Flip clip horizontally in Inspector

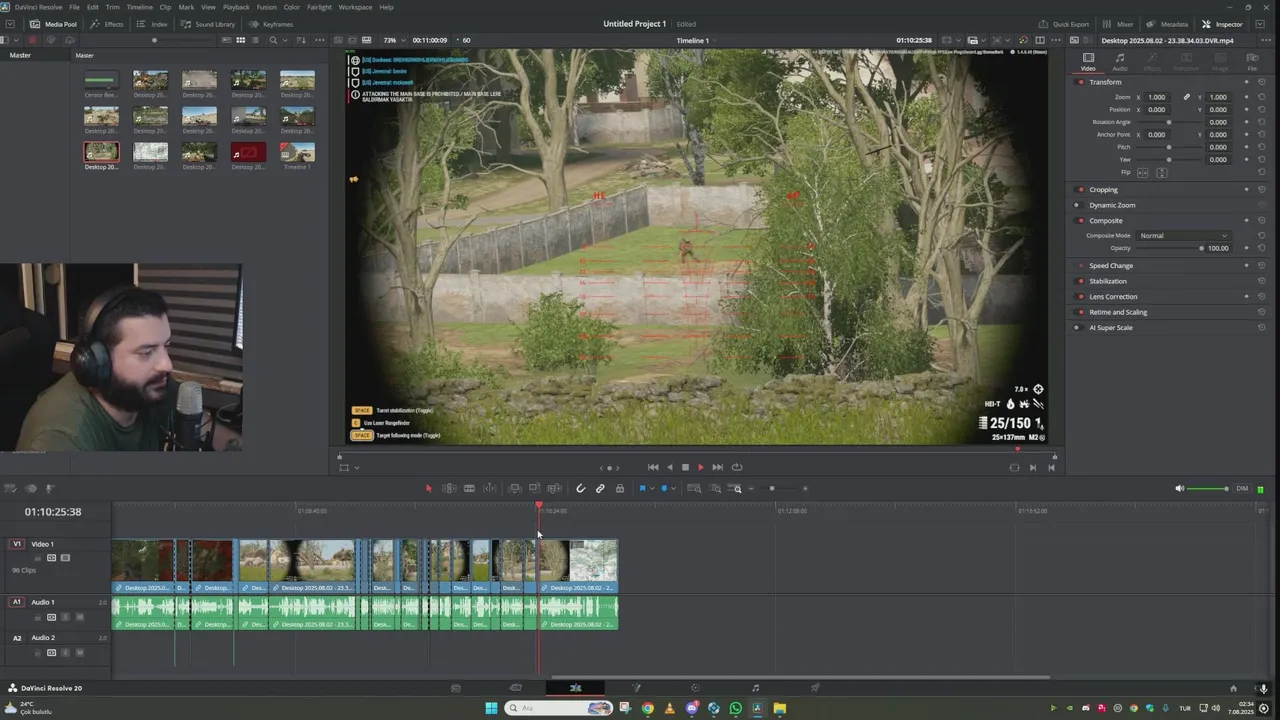(1142, 173)
